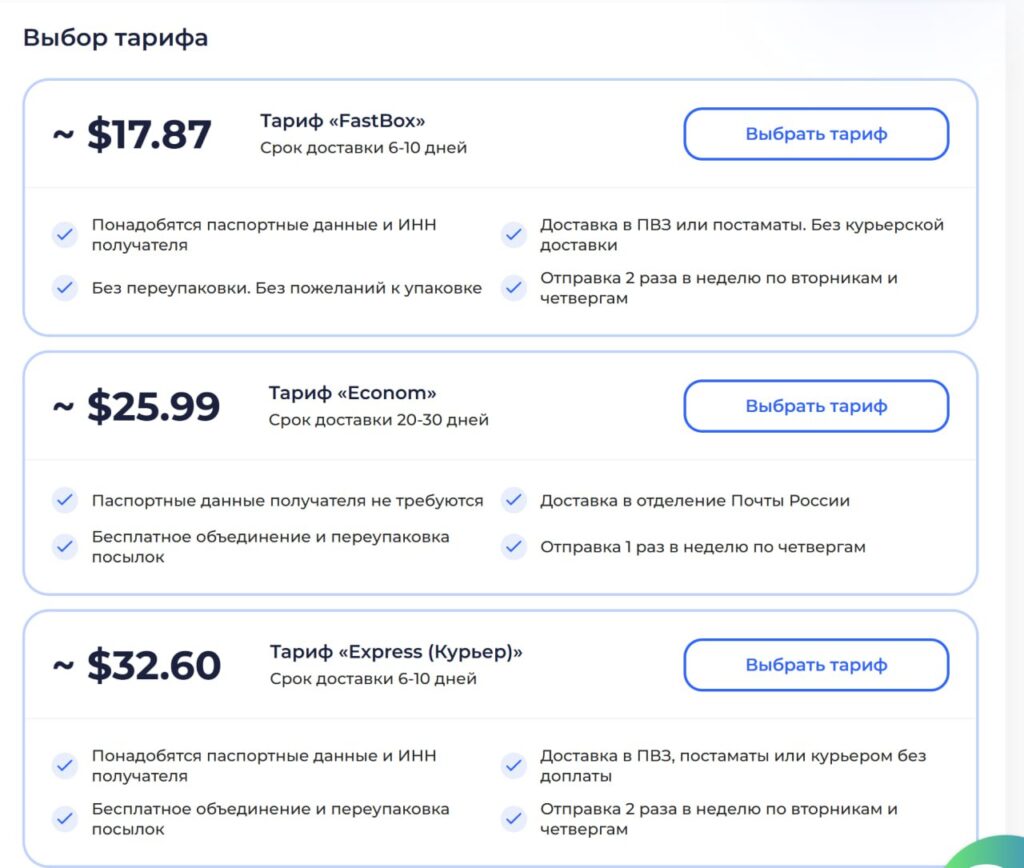Choose the Econom tariff button
The height and width of the screenshot is (868, 1024).
coord(816,406)
